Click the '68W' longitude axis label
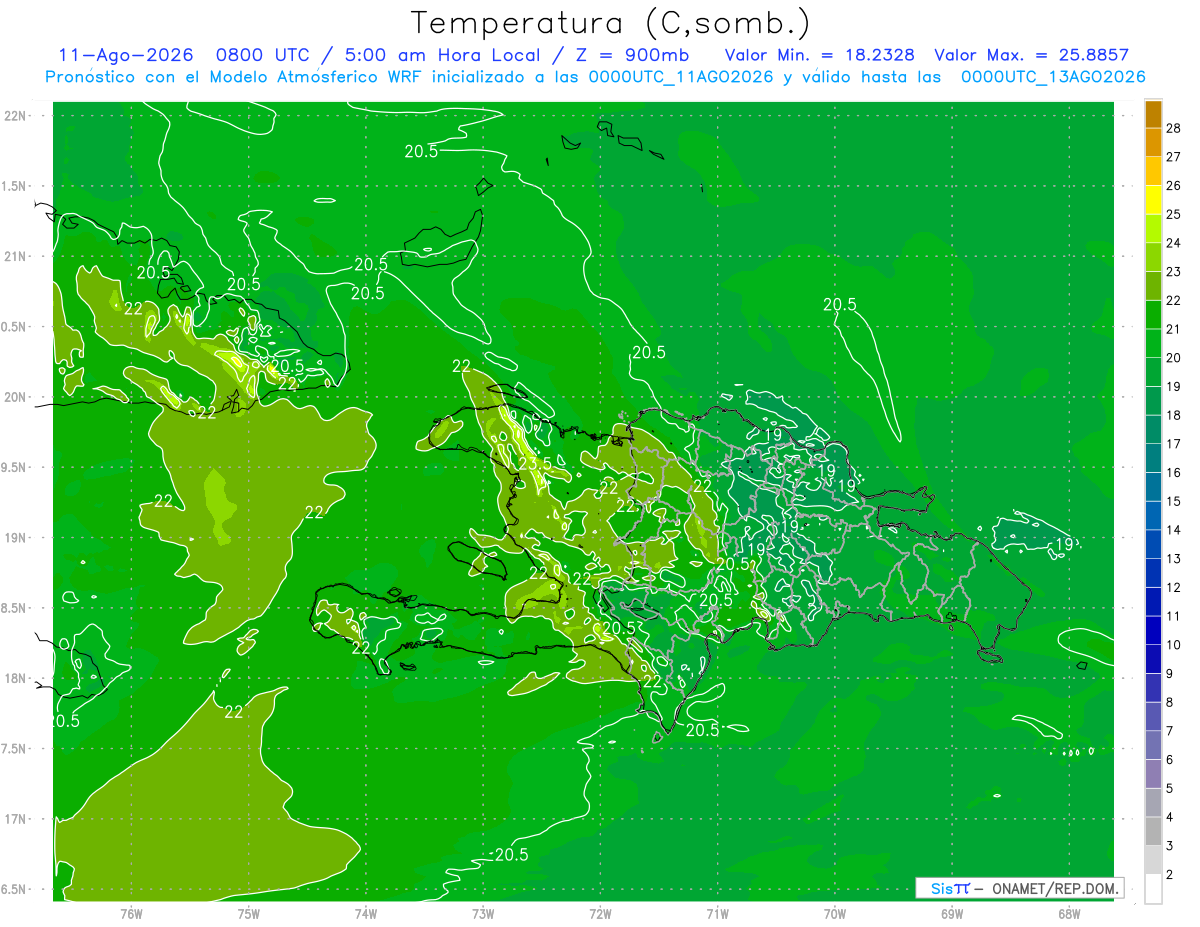This screenshot has width=1200, height=927. [1069, 913]
